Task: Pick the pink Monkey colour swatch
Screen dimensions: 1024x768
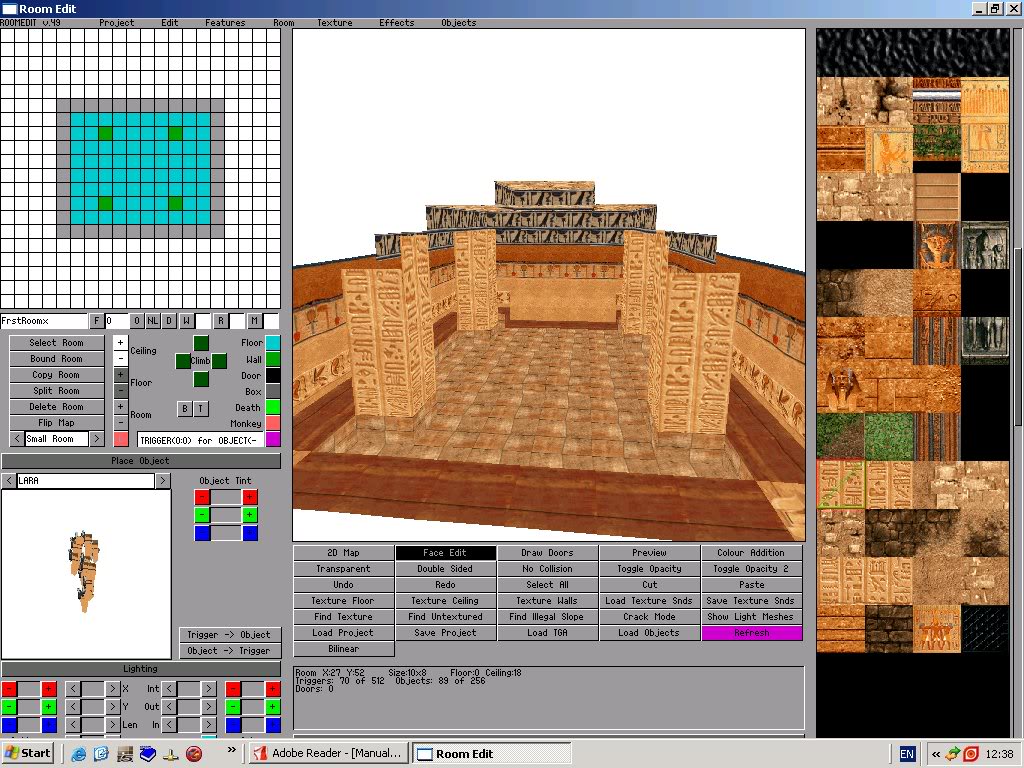Action: pyautogui.click(x=273, y=423)
